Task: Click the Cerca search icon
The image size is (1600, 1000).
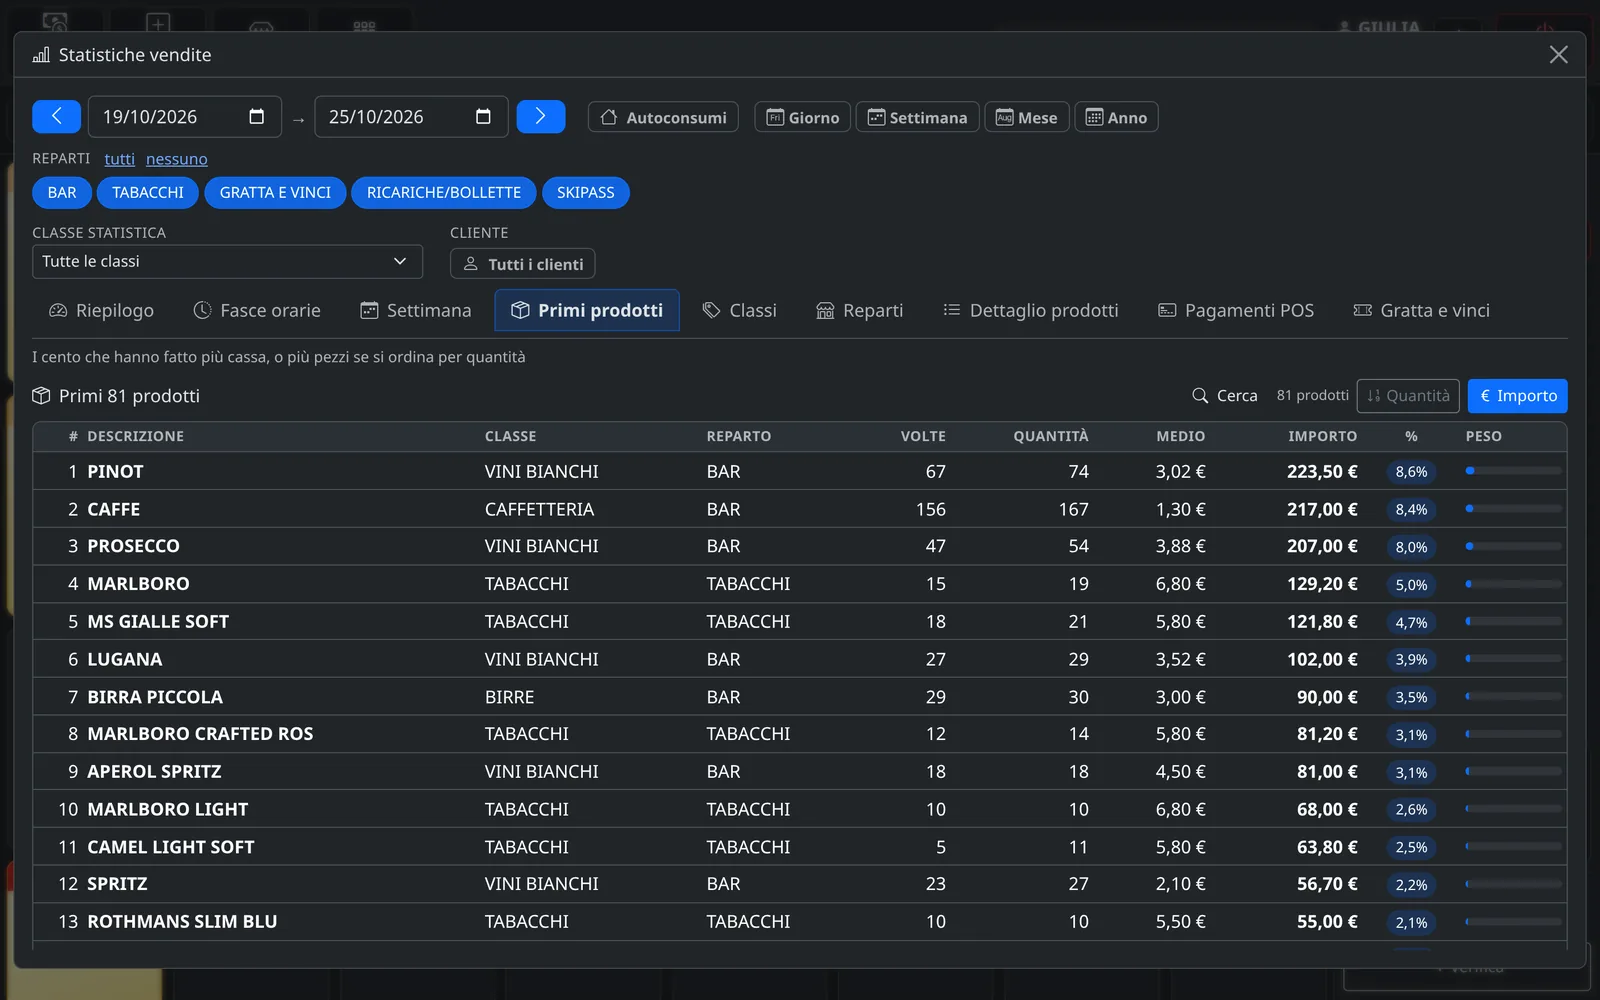Action: tap(1200, 396)
